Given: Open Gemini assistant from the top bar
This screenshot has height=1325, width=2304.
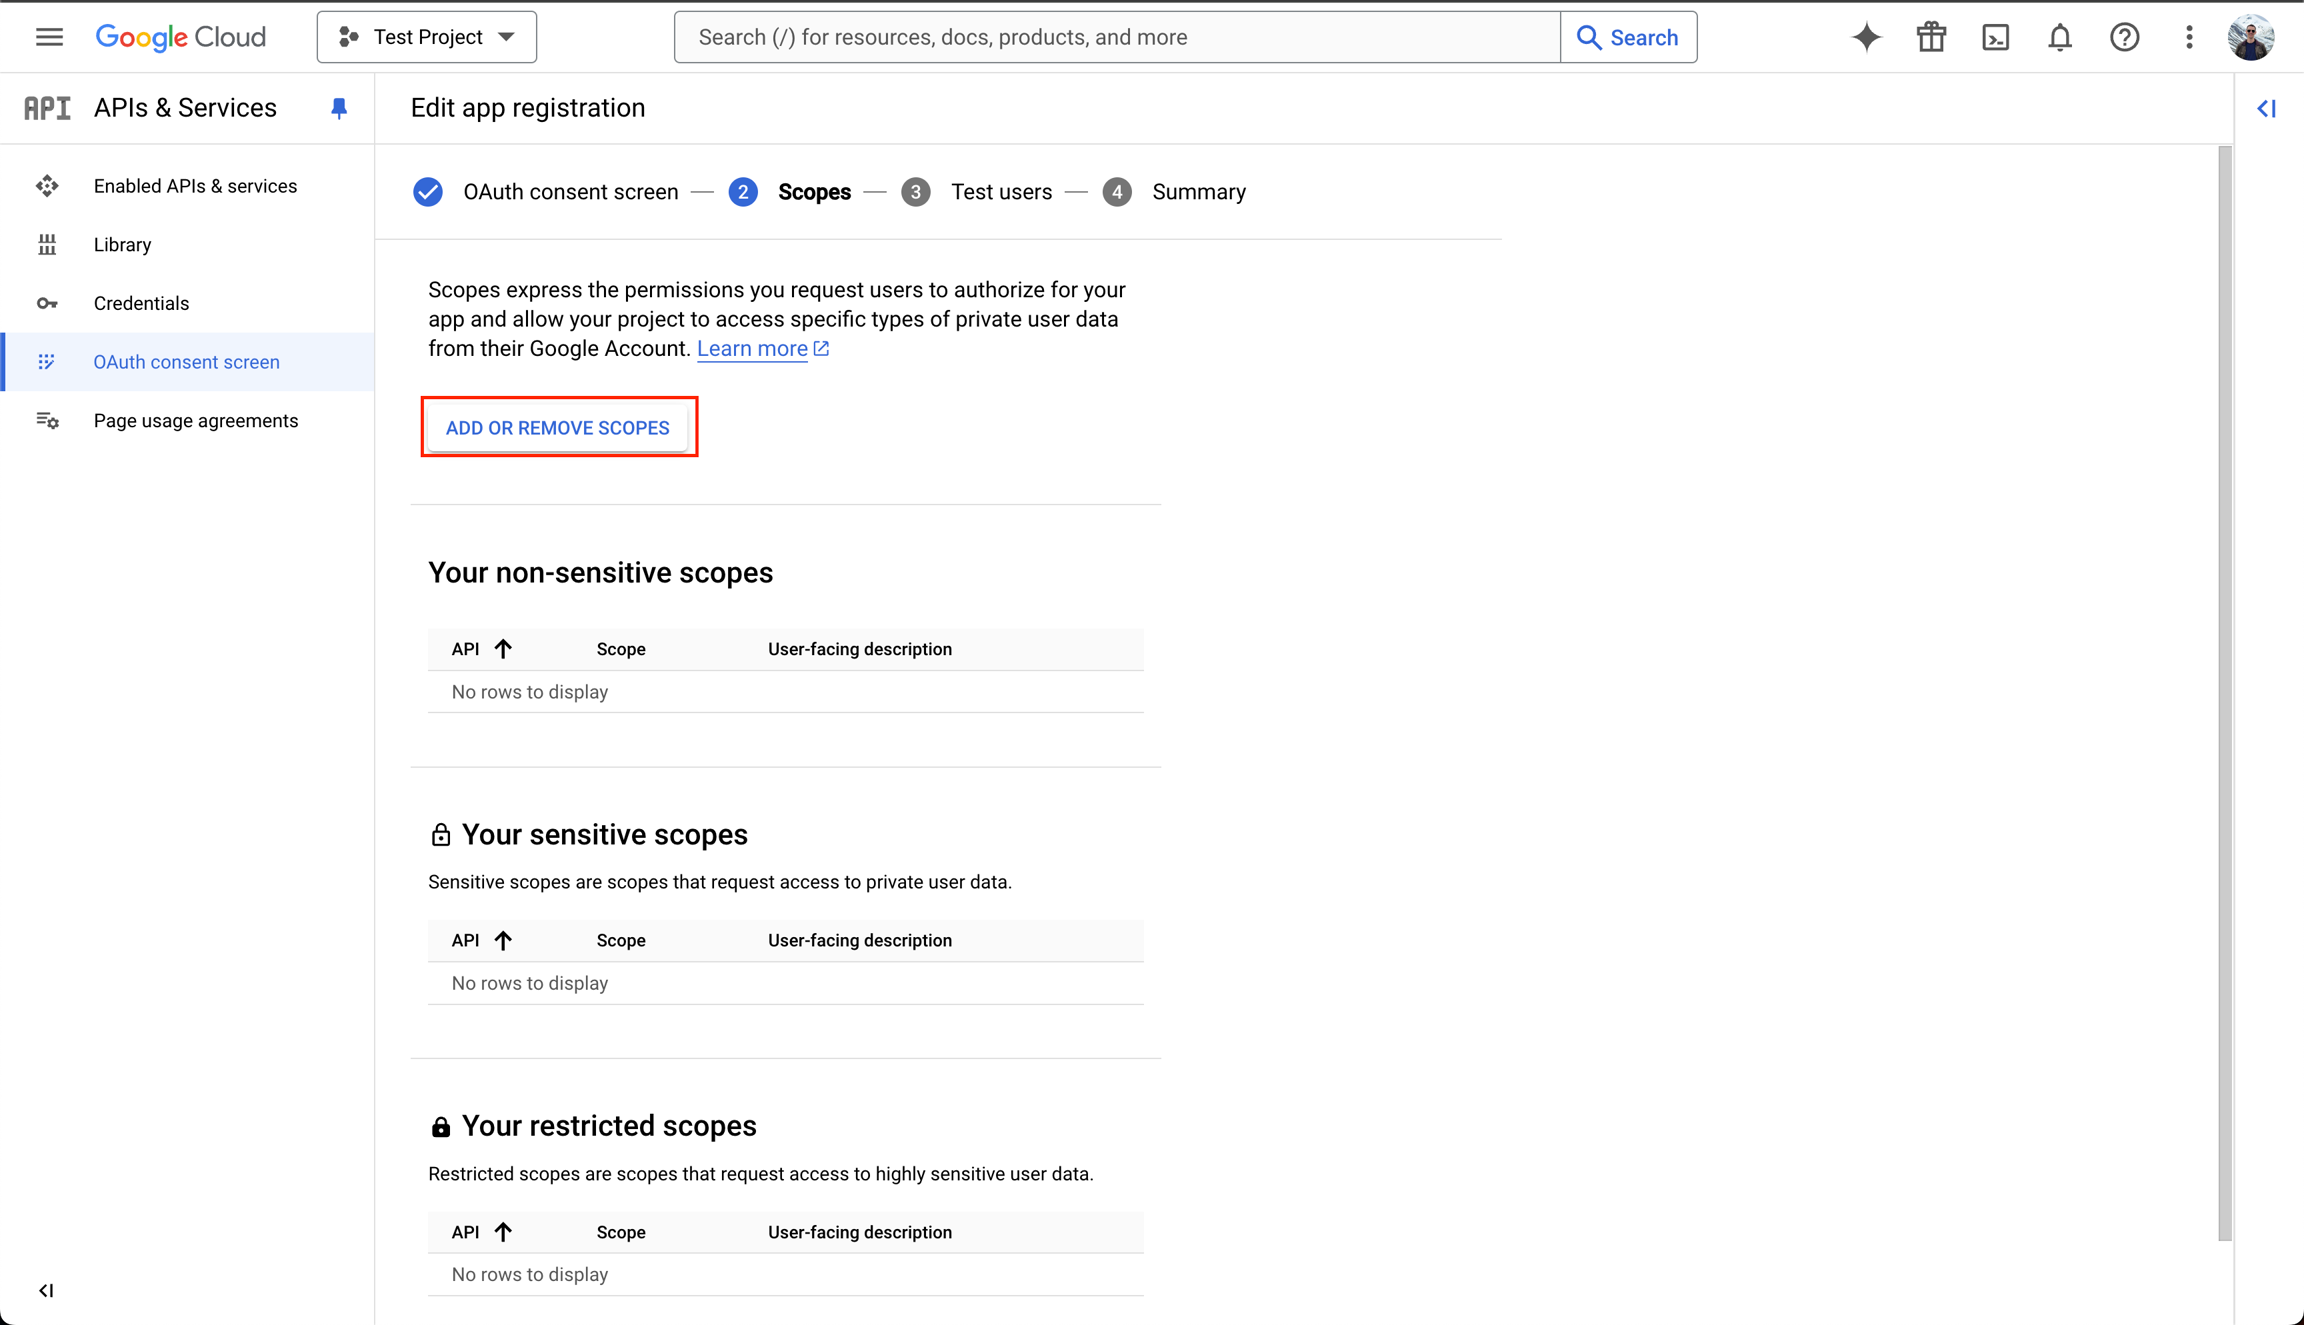Looking at the screenshot, I should [1866, 36].
